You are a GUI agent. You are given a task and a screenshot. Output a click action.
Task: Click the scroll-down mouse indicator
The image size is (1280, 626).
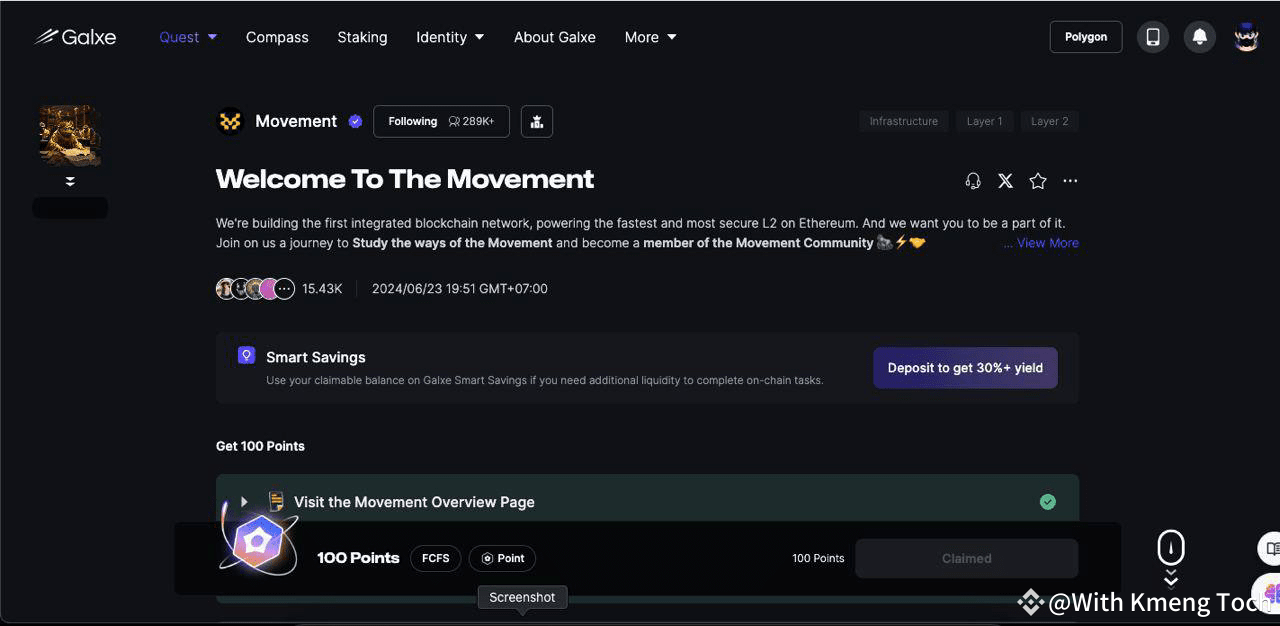coord(1171,558)
